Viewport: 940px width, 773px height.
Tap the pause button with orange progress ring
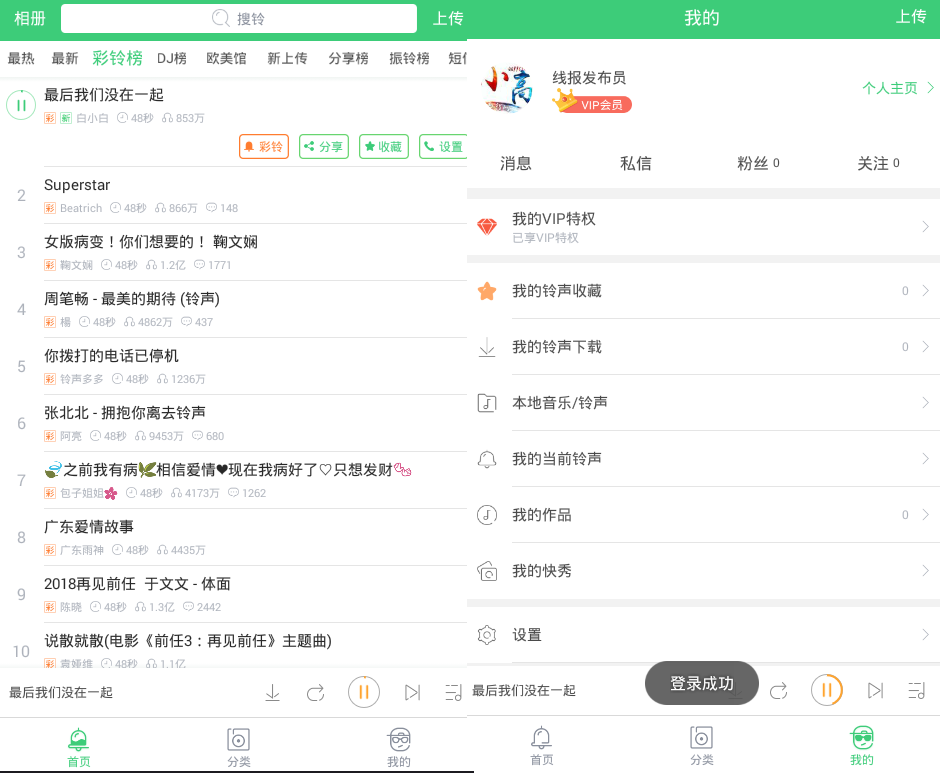coord(826,690)
